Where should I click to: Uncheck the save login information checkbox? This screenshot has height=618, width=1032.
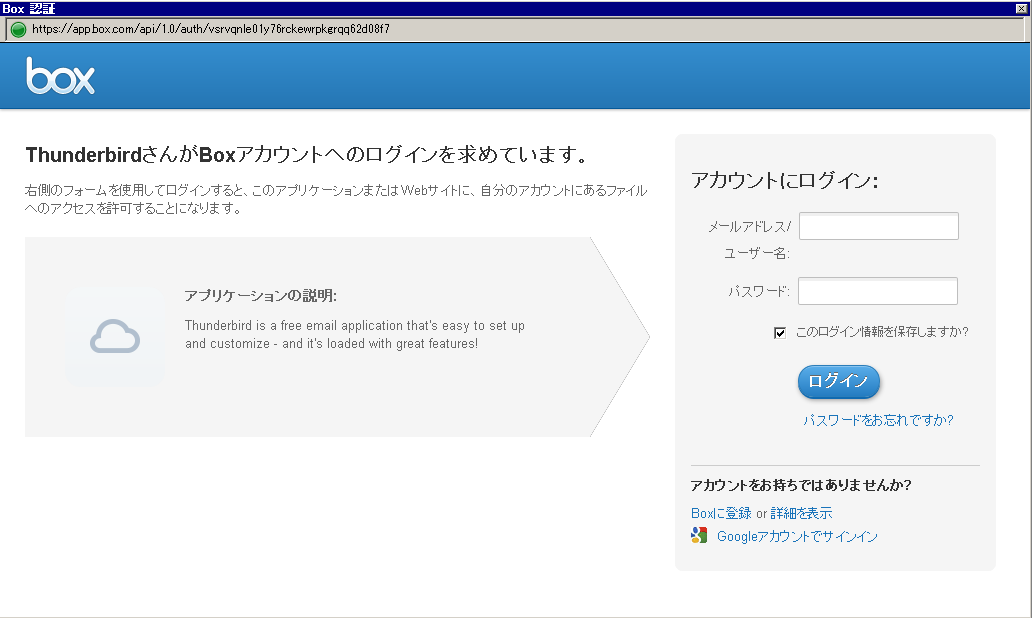coord(780,332)
